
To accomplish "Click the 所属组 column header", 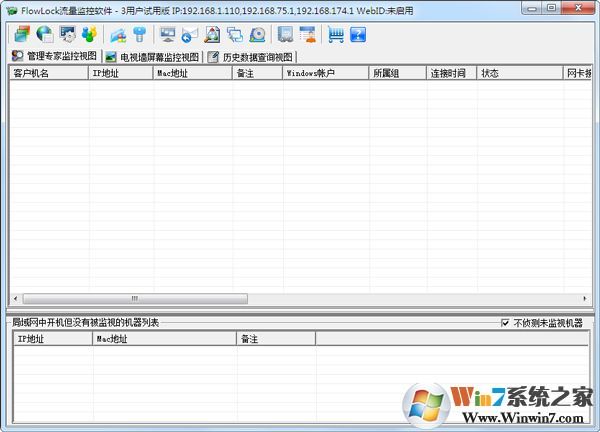I will [x=398, y=73].
